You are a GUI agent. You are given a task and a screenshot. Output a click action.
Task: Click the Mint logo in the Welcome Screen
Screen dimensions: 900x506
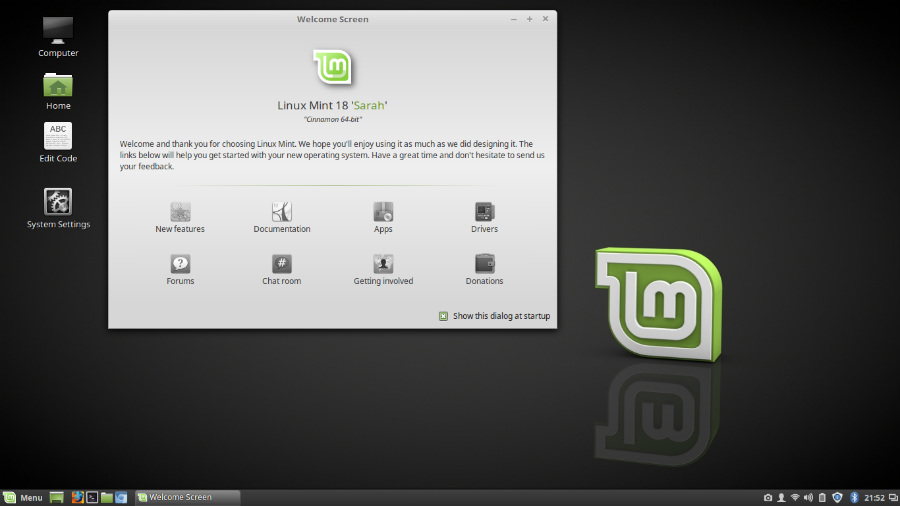pyautogui.click(x=332, y=67)
